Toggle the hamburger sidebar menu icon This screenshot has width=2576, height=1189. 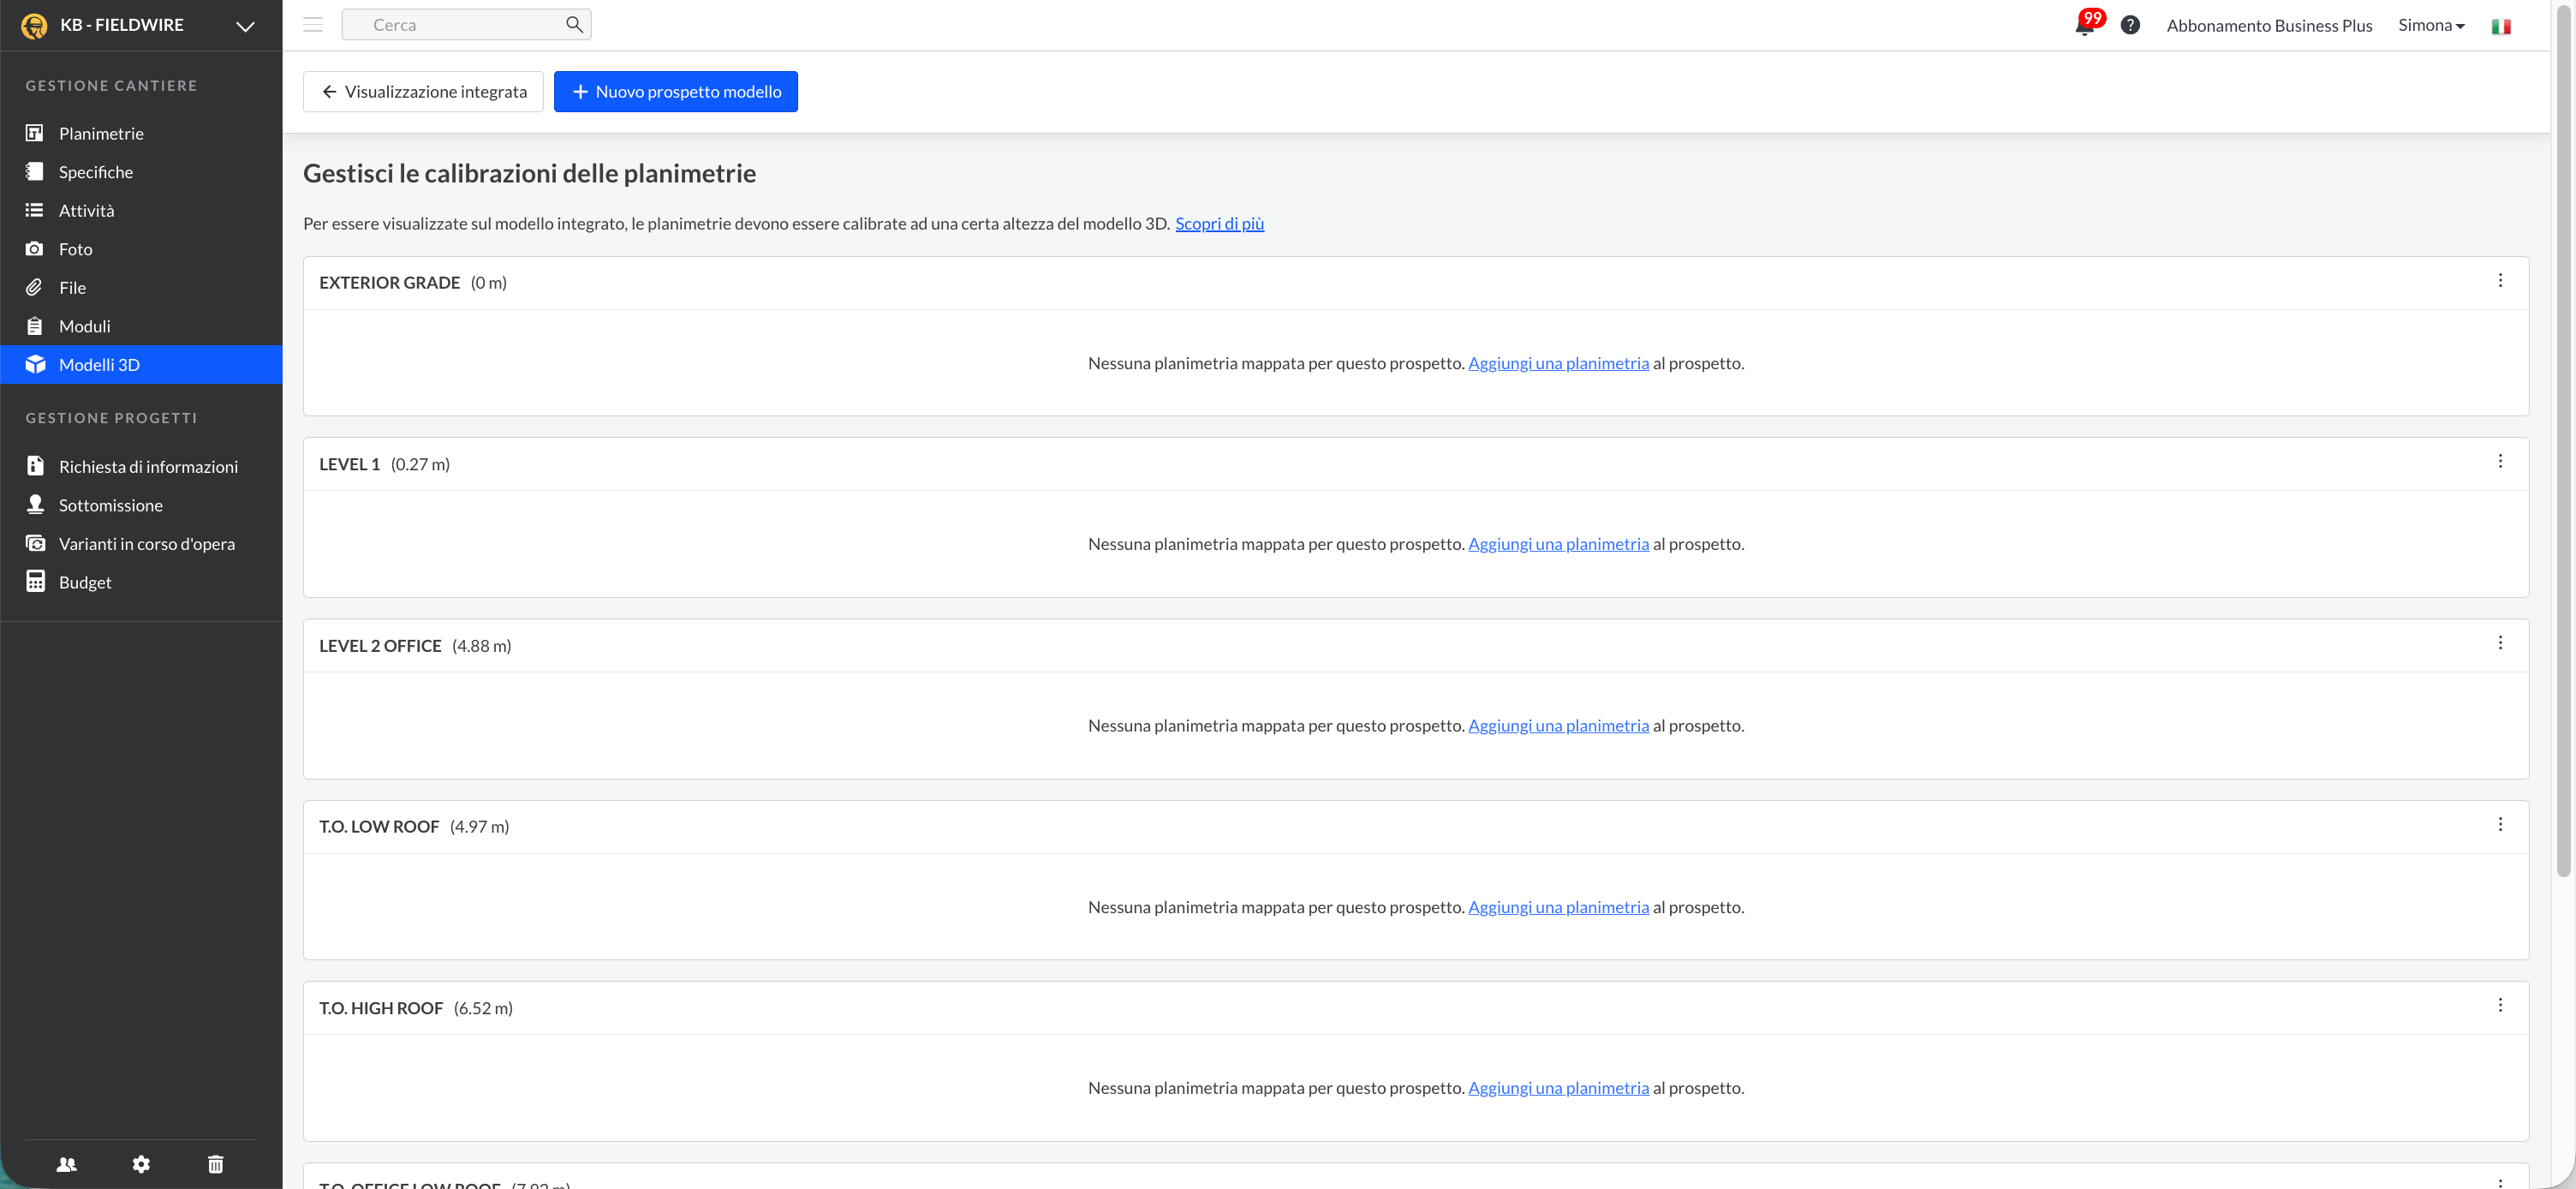313,25
